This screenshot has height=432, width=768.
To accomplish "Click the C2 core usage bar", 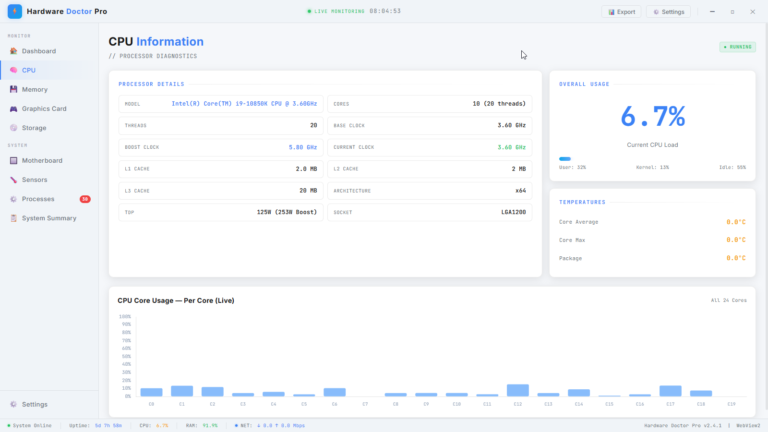I will coord(213,391).
